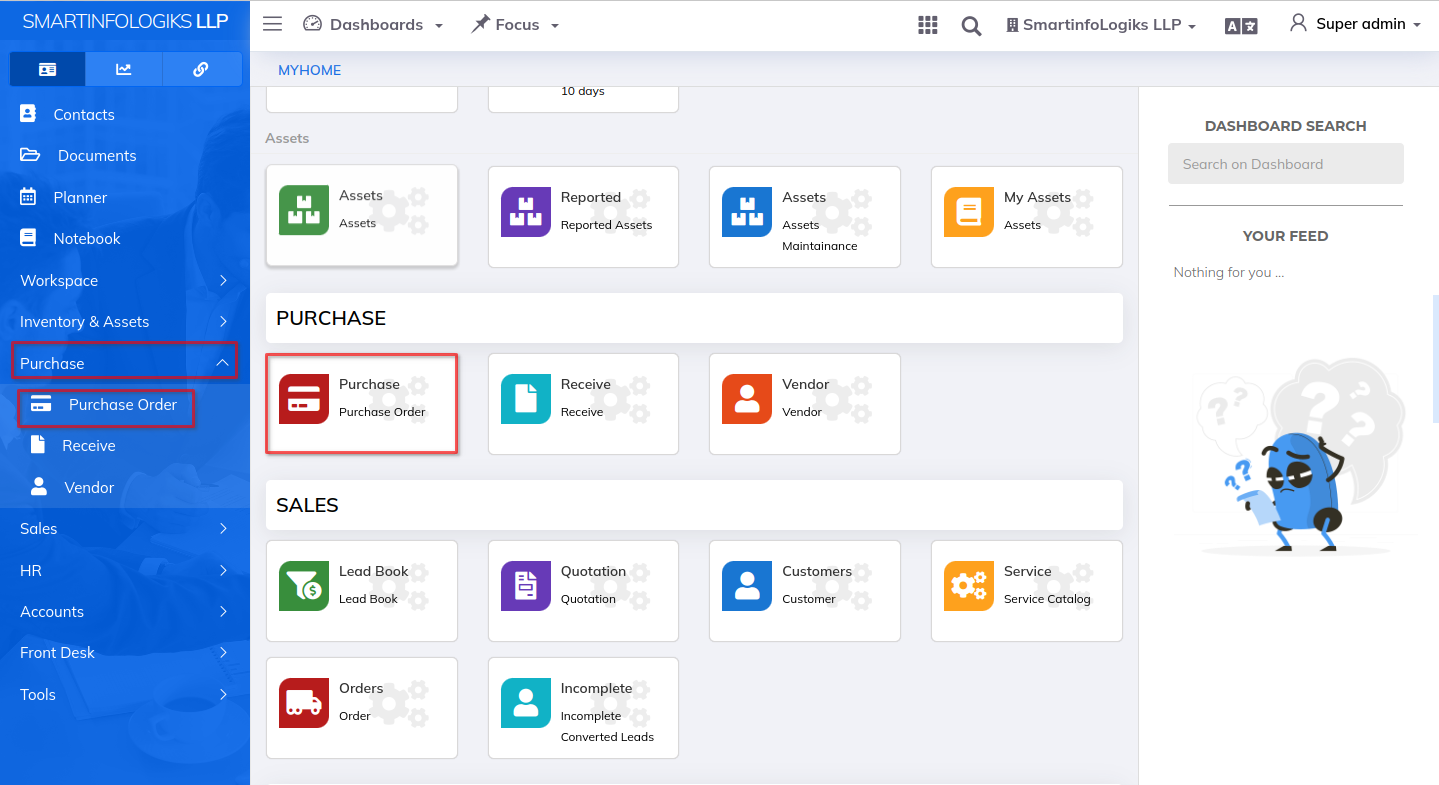Image resolution: width=1439 pixels, height=785 pixels.
Task: Click the PURCHASE section heading
Action: coord(331,318)
